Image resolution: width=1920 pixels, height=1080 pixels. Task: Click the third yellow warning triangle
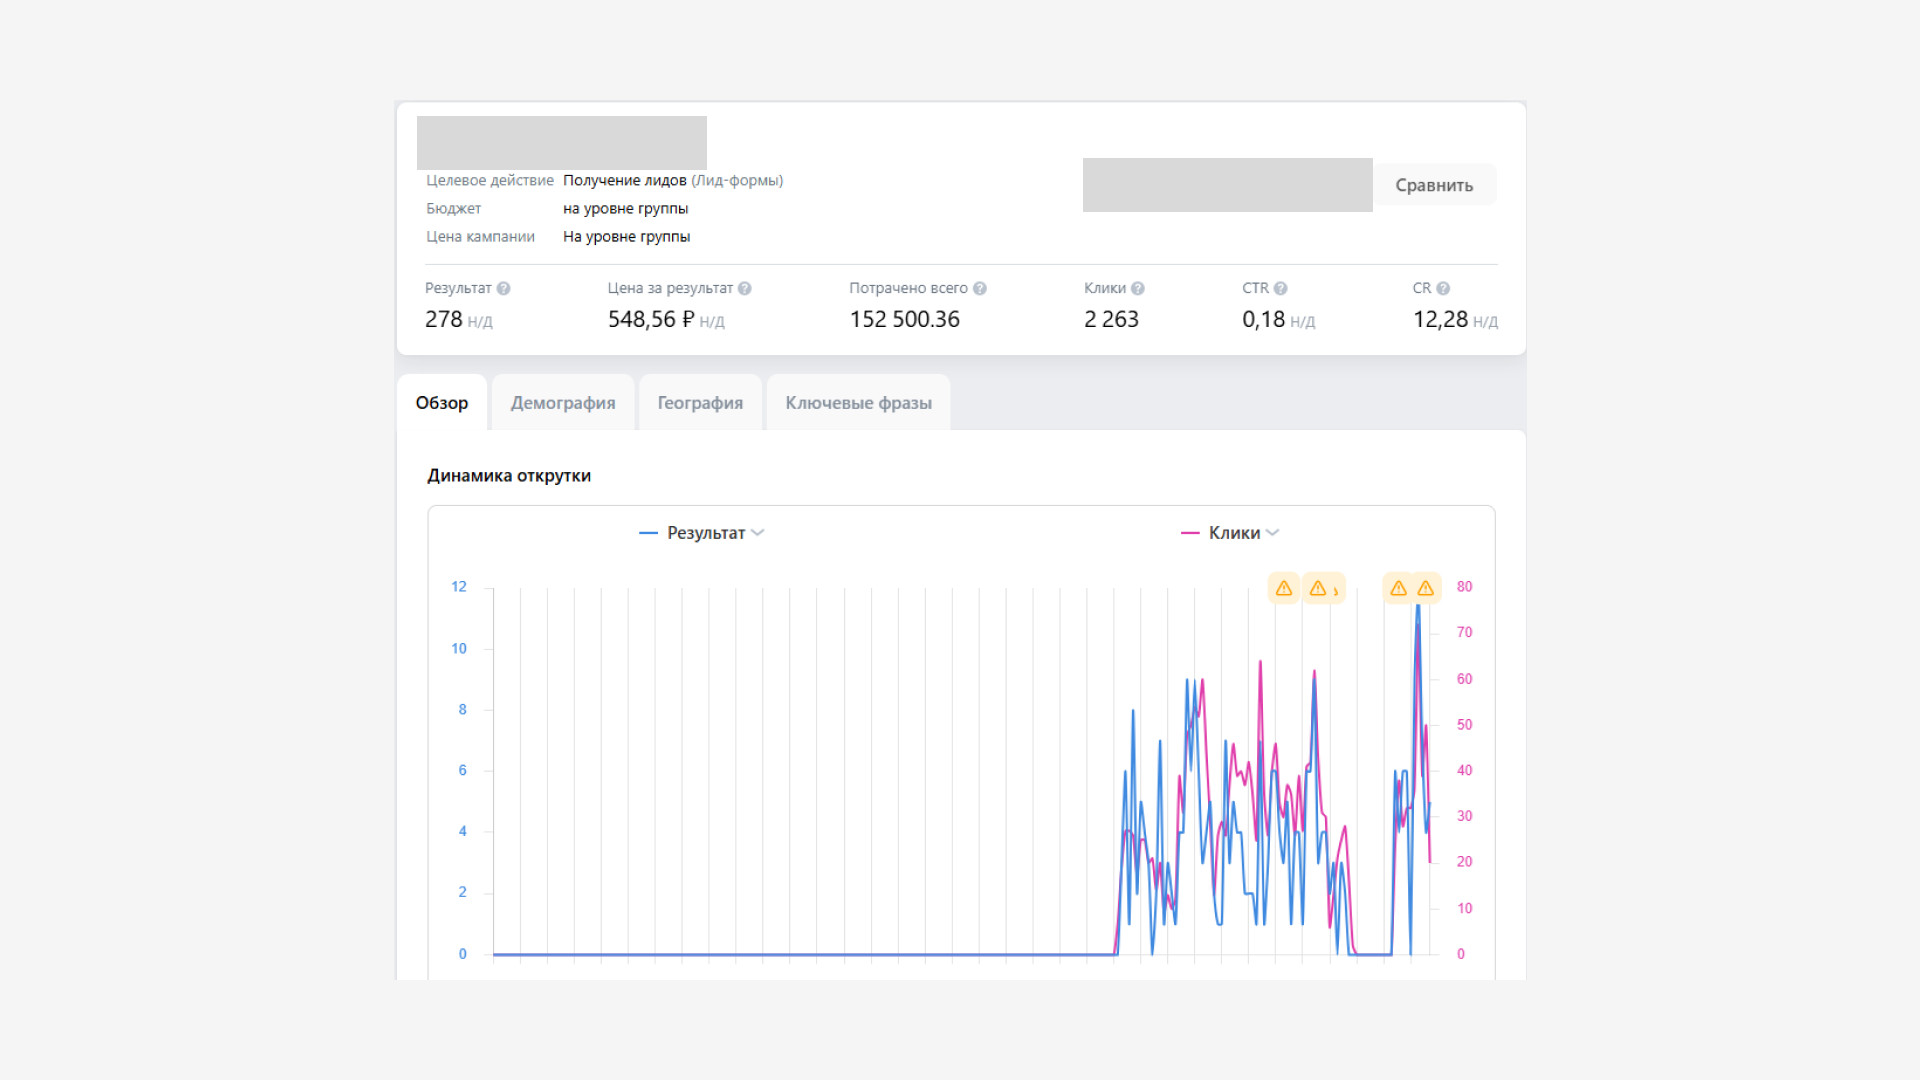click(1399, 588)
